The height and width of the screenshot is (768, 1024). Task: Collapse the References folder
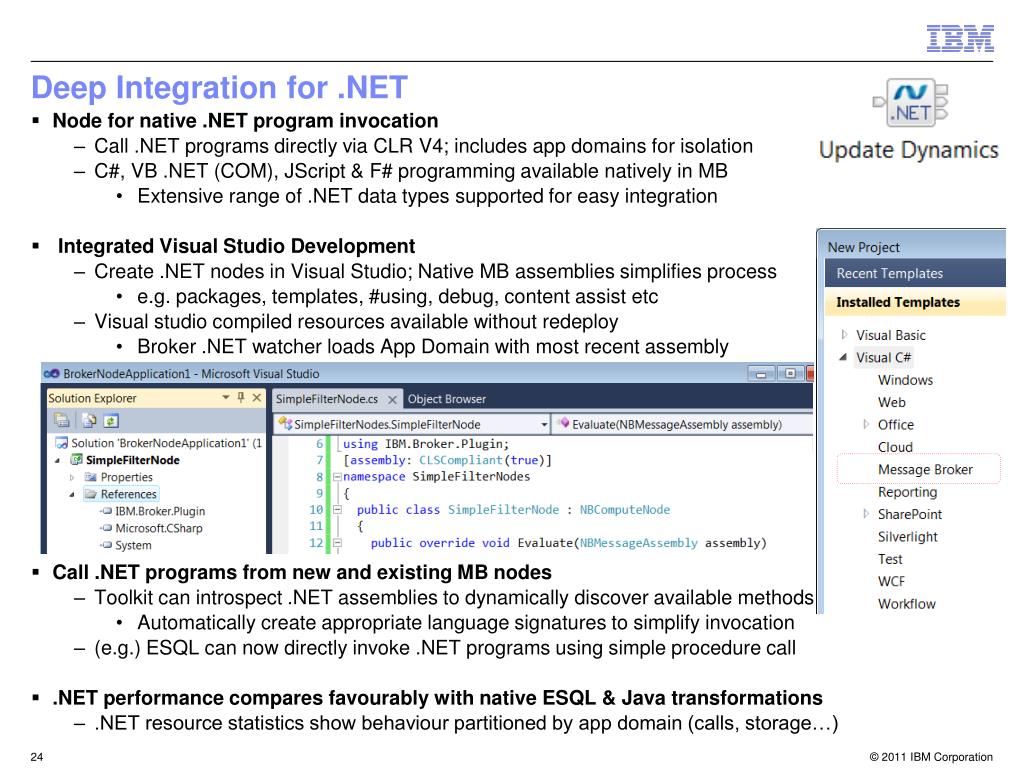(x=72, y=494)
